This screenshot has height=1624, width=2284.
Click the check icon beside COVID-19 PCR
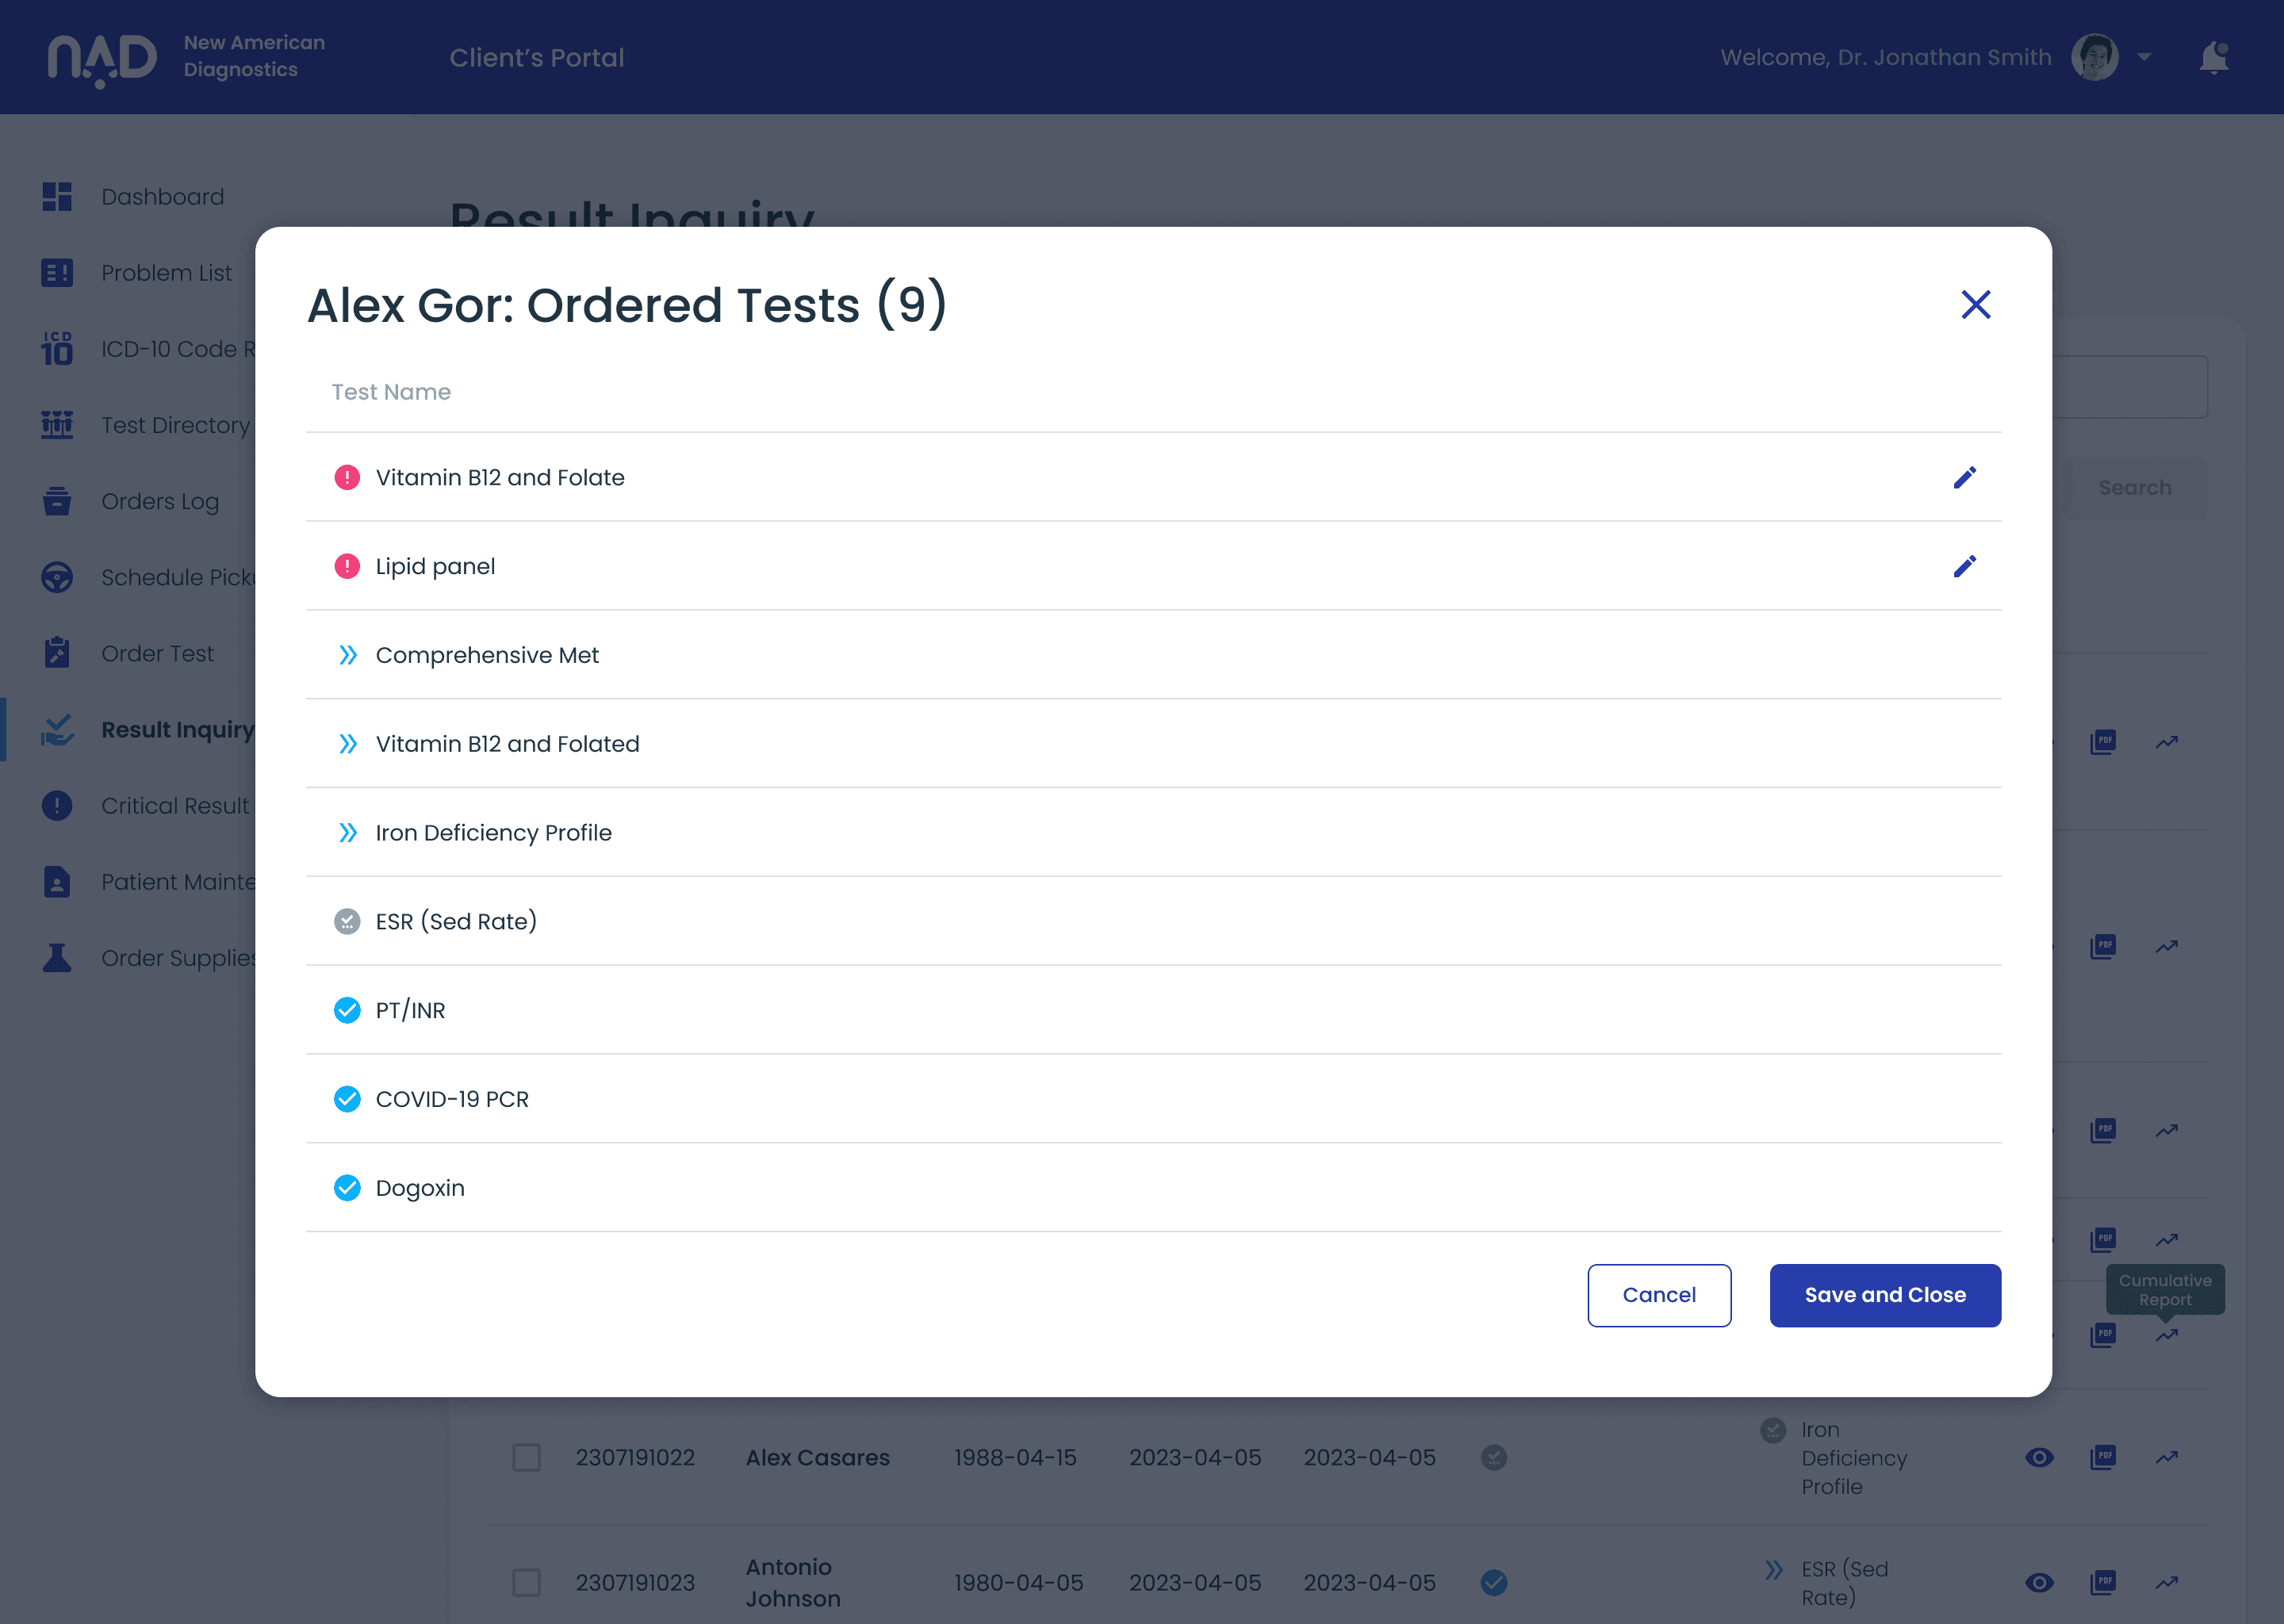(347, 1099)
